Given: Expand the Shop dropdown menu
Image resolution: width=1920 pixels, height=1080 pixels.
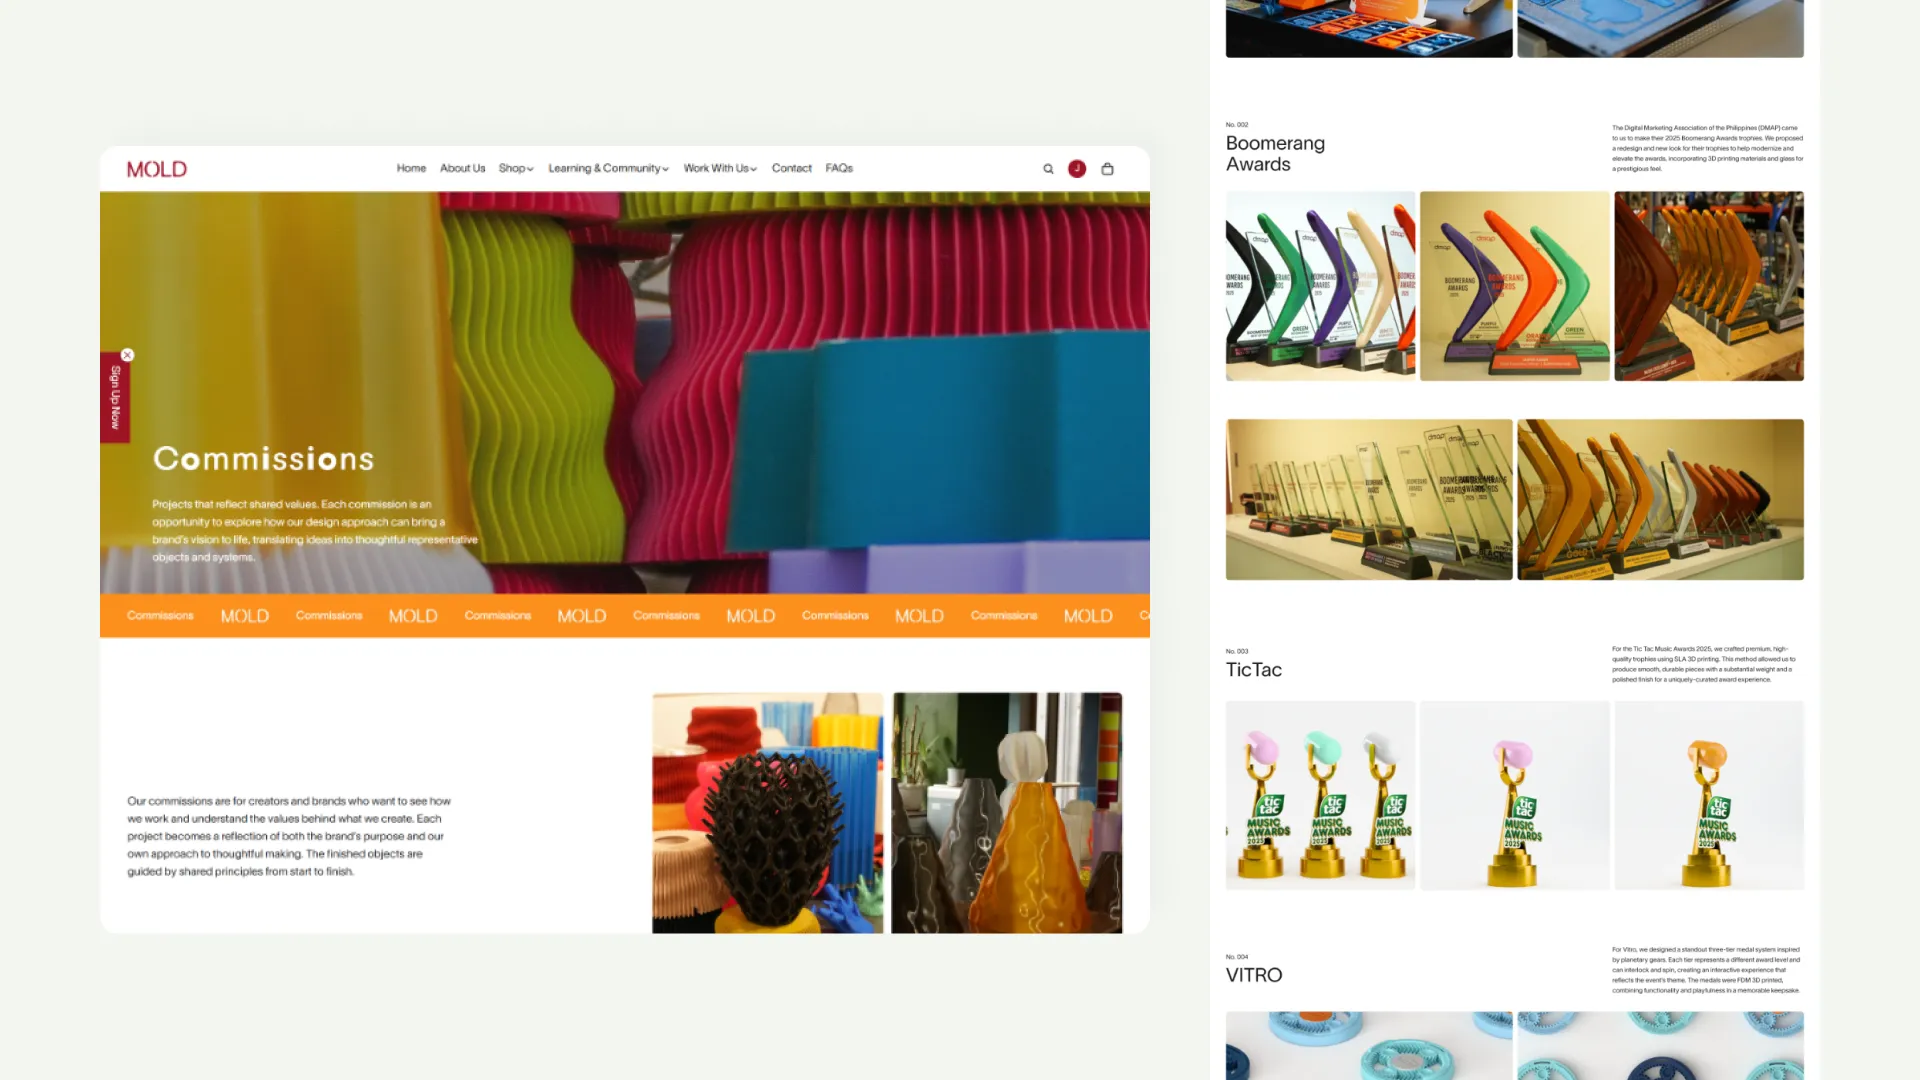Looking at the screenshot, I should tap(516, 168).
